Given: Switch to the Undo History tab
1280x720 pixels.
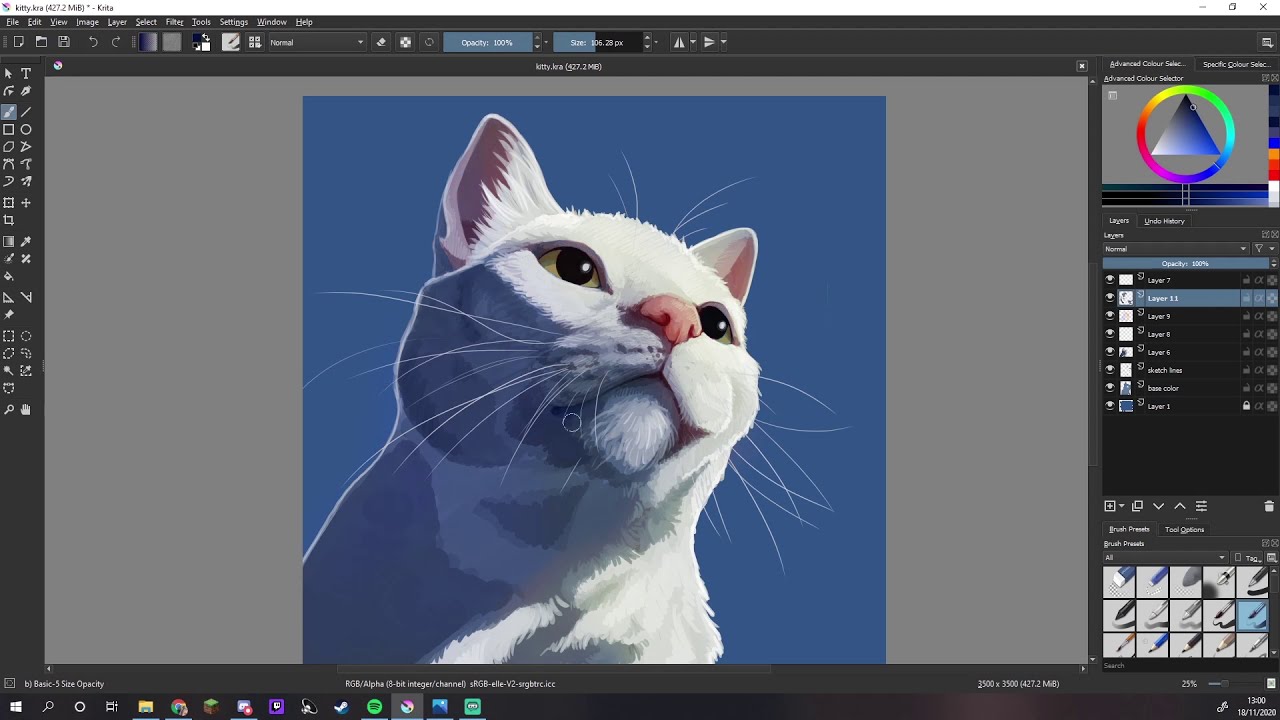Looking at the screenshot, I should 1164,221.
